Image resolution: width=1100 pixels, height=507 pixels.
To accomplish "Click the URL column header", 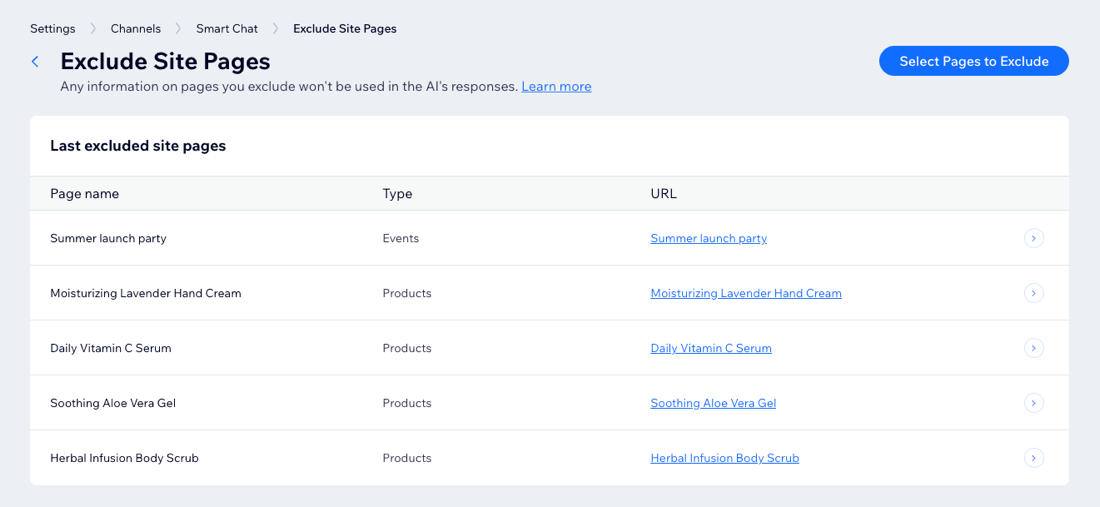I will point(664,194).
